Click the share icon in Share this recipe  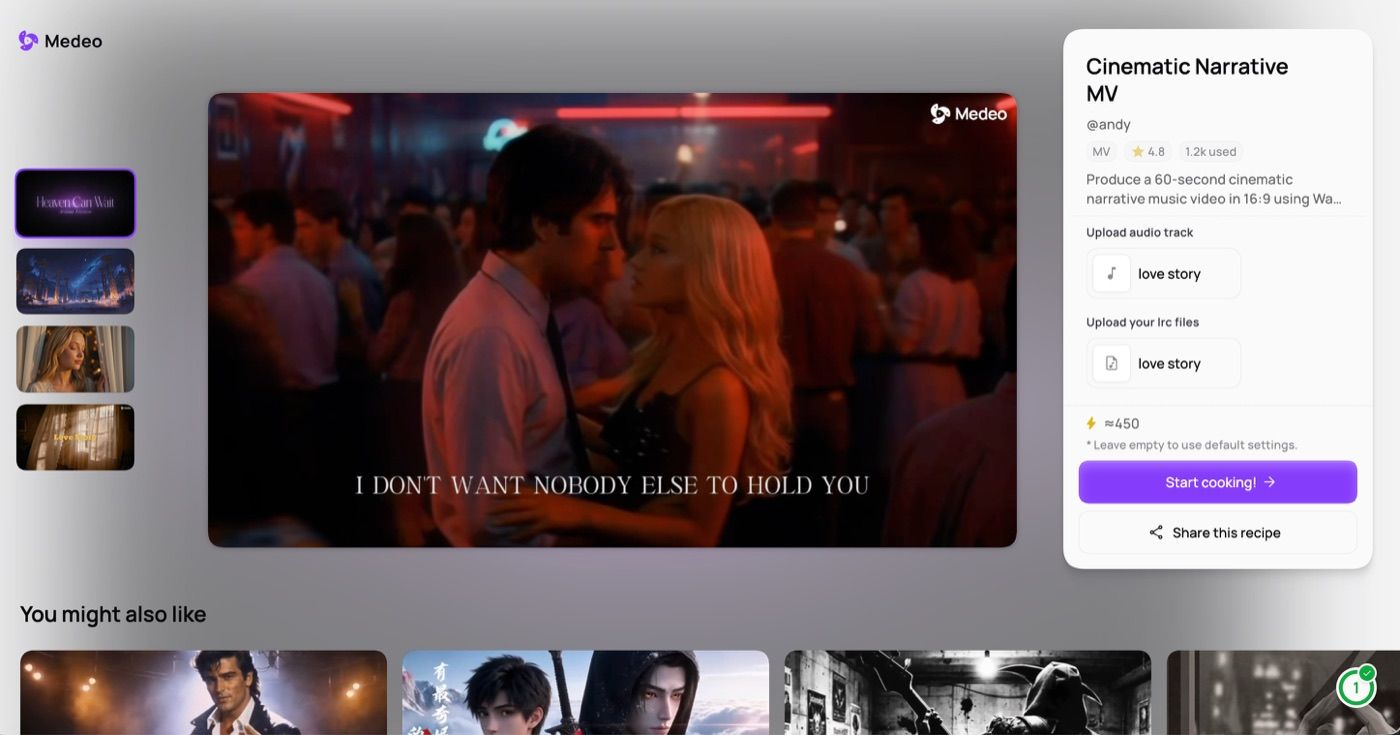(1156, 532)
